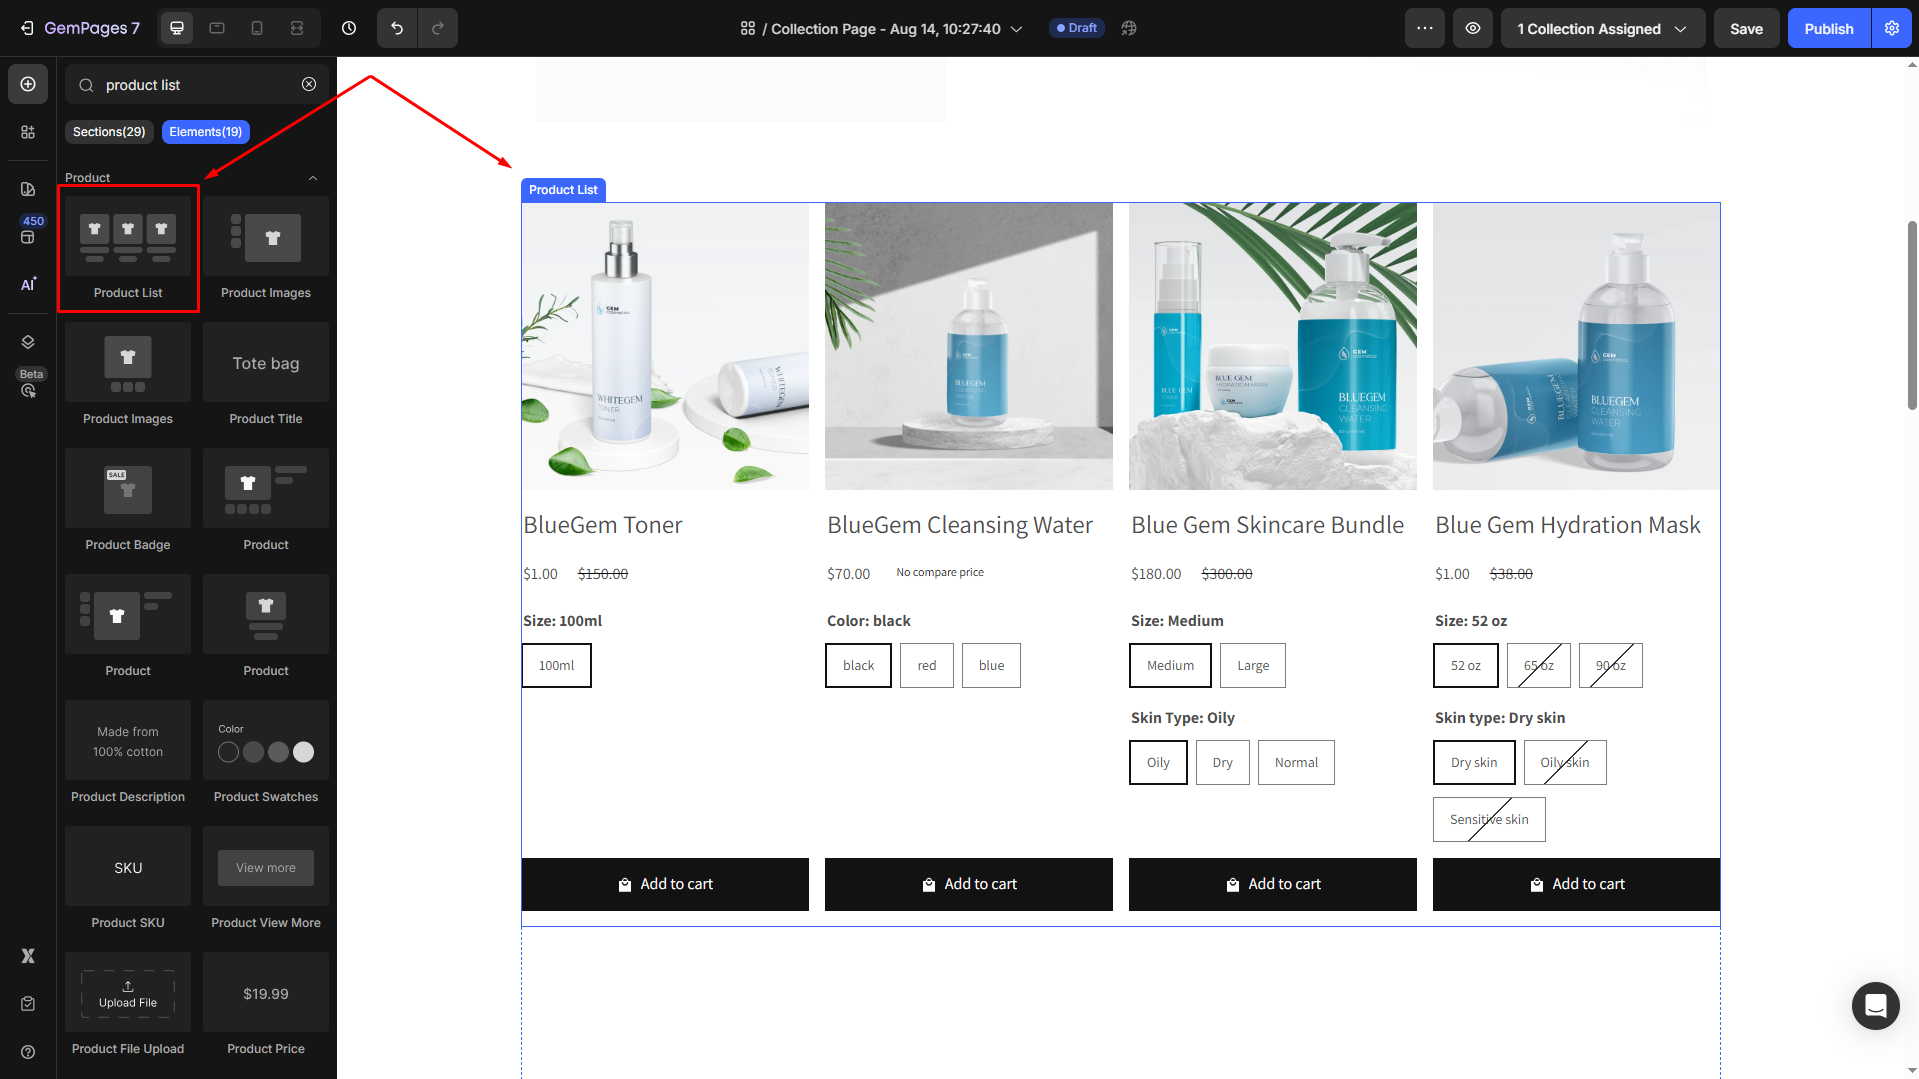Open the live chat support bubble

[1875, 1005]
